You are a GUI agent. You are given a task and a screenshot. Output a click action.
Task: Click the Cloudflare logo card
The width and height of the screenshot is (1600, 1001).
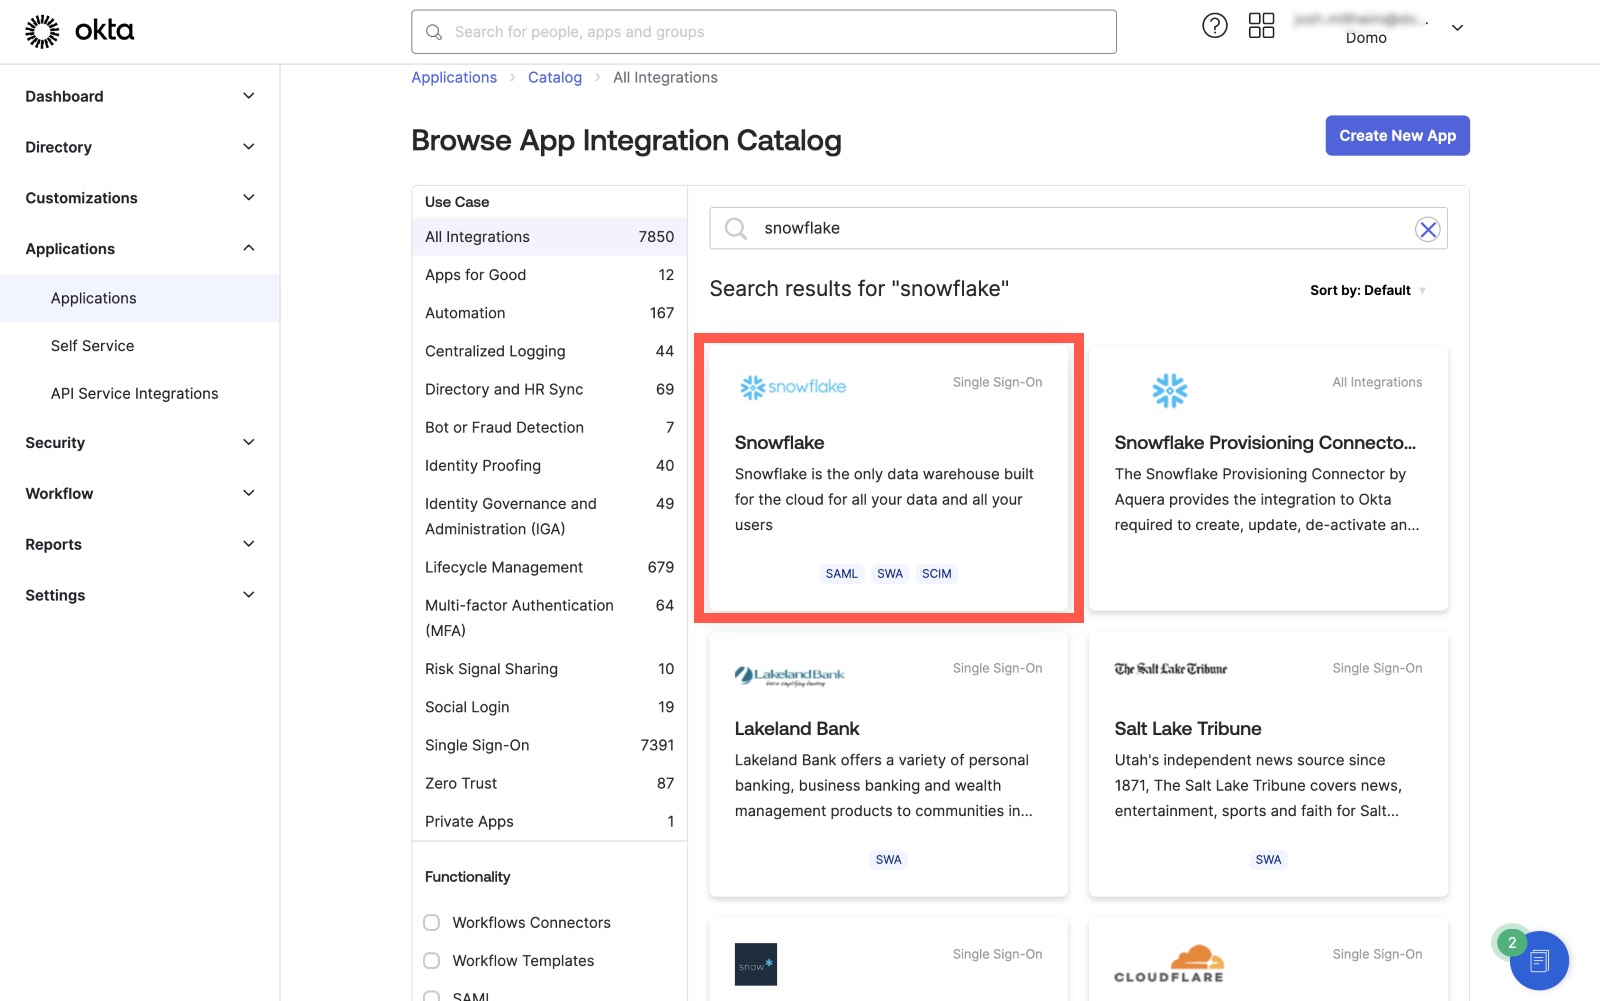[x=1168, y=963]
